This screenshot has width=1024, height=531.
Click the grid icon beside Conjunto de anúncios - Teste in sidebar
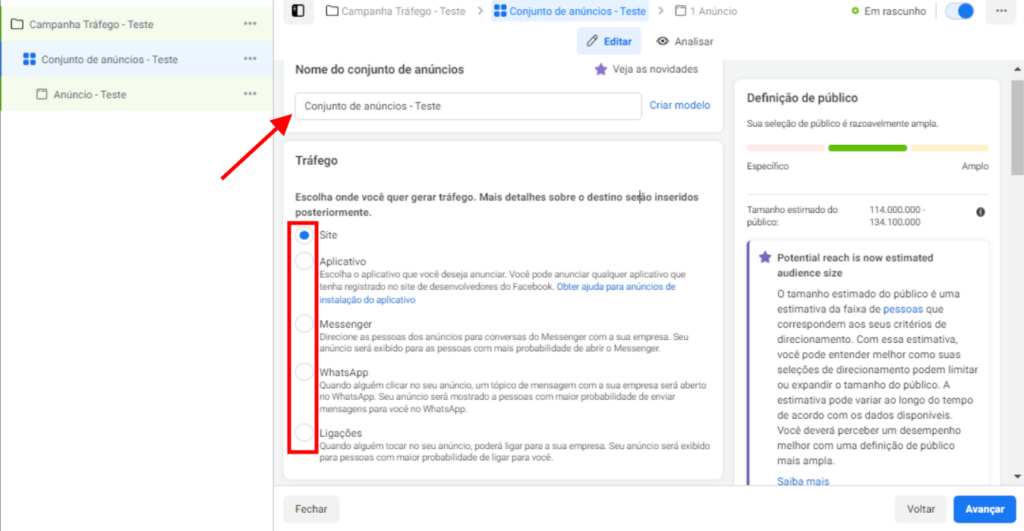point(29,59)
